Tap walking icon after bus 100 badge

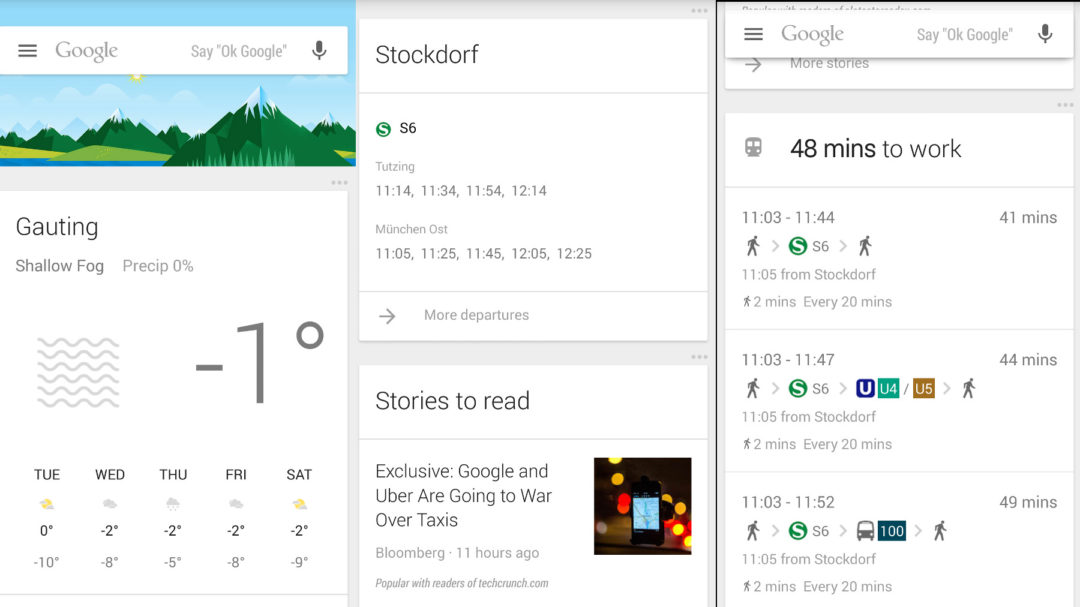coord(940,531)
